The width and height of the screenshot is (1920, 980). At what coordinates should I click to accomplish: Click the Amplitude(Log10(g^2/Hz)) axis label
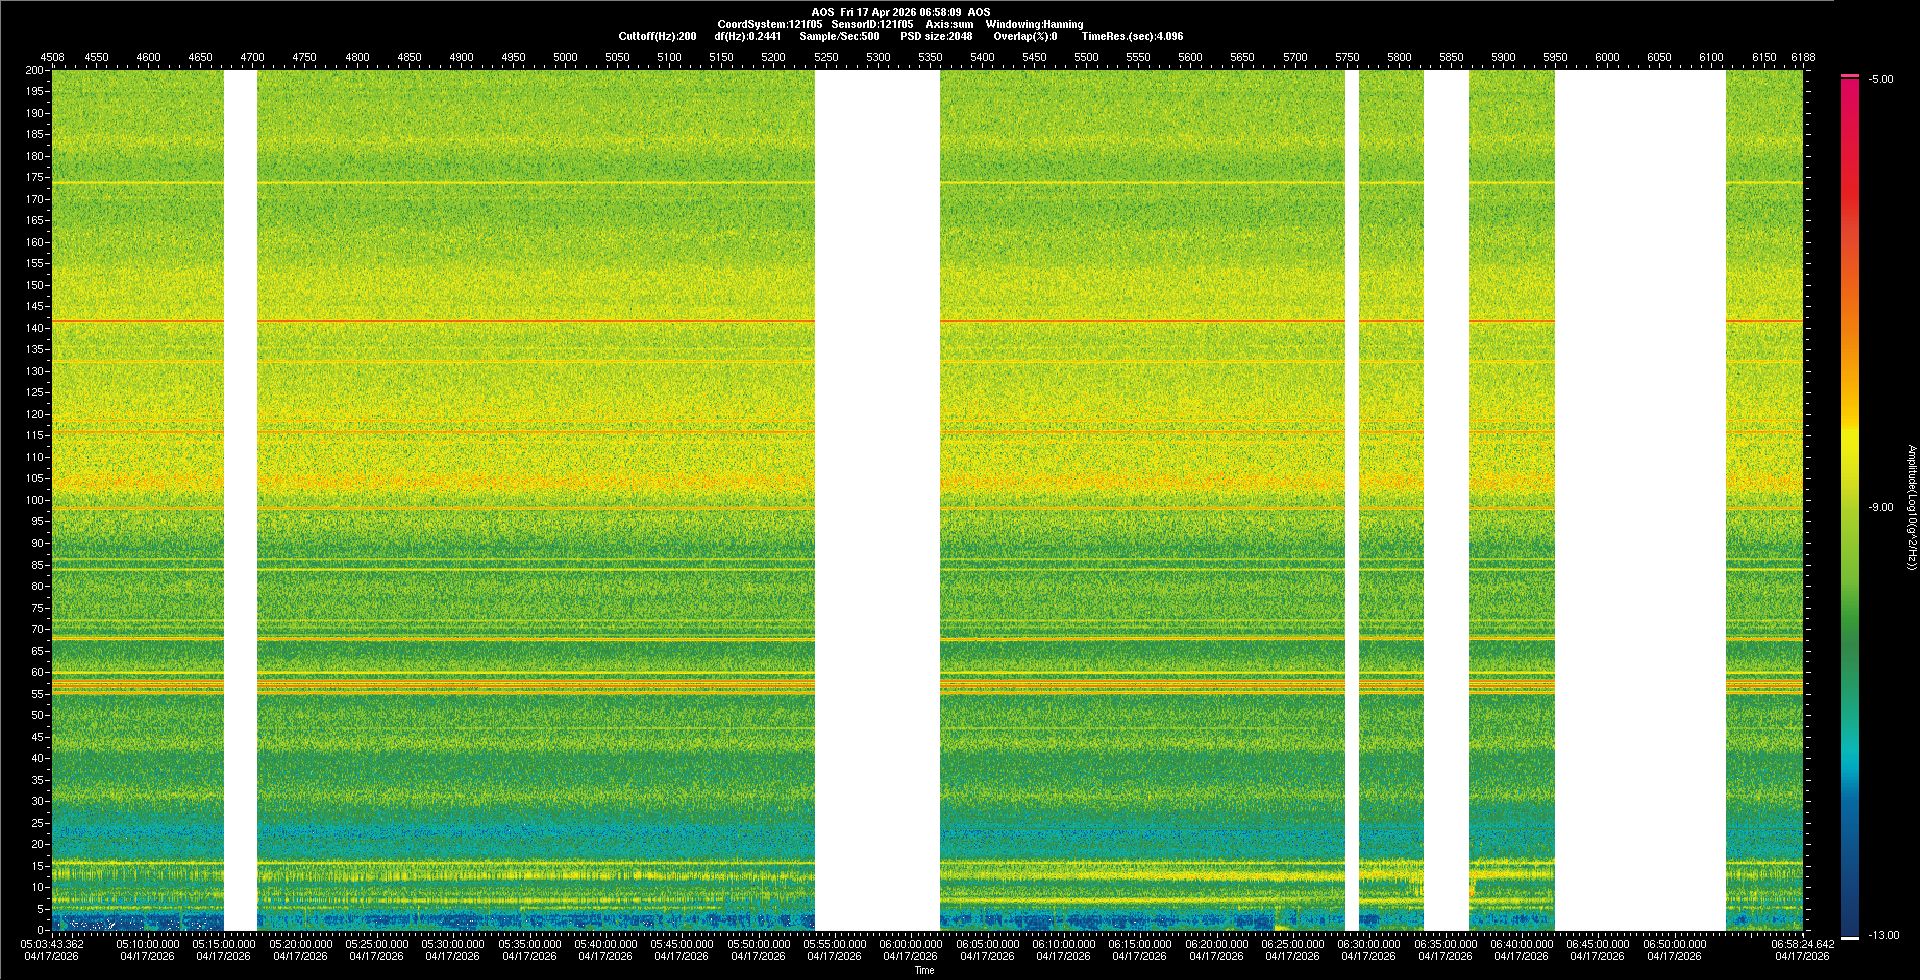pyautogui.click(x=1911, y=508)
